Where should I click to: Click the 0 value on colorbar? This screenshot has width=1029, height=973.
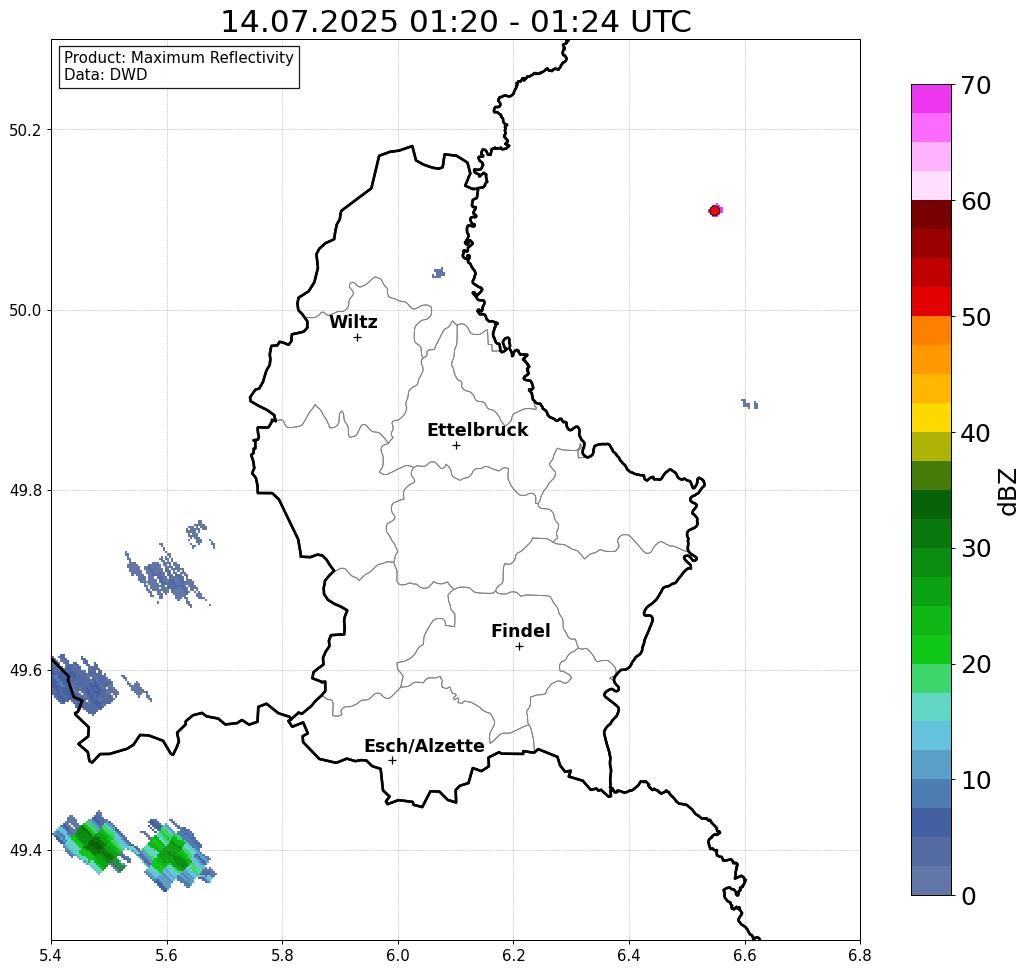click(x=969, y=896)
